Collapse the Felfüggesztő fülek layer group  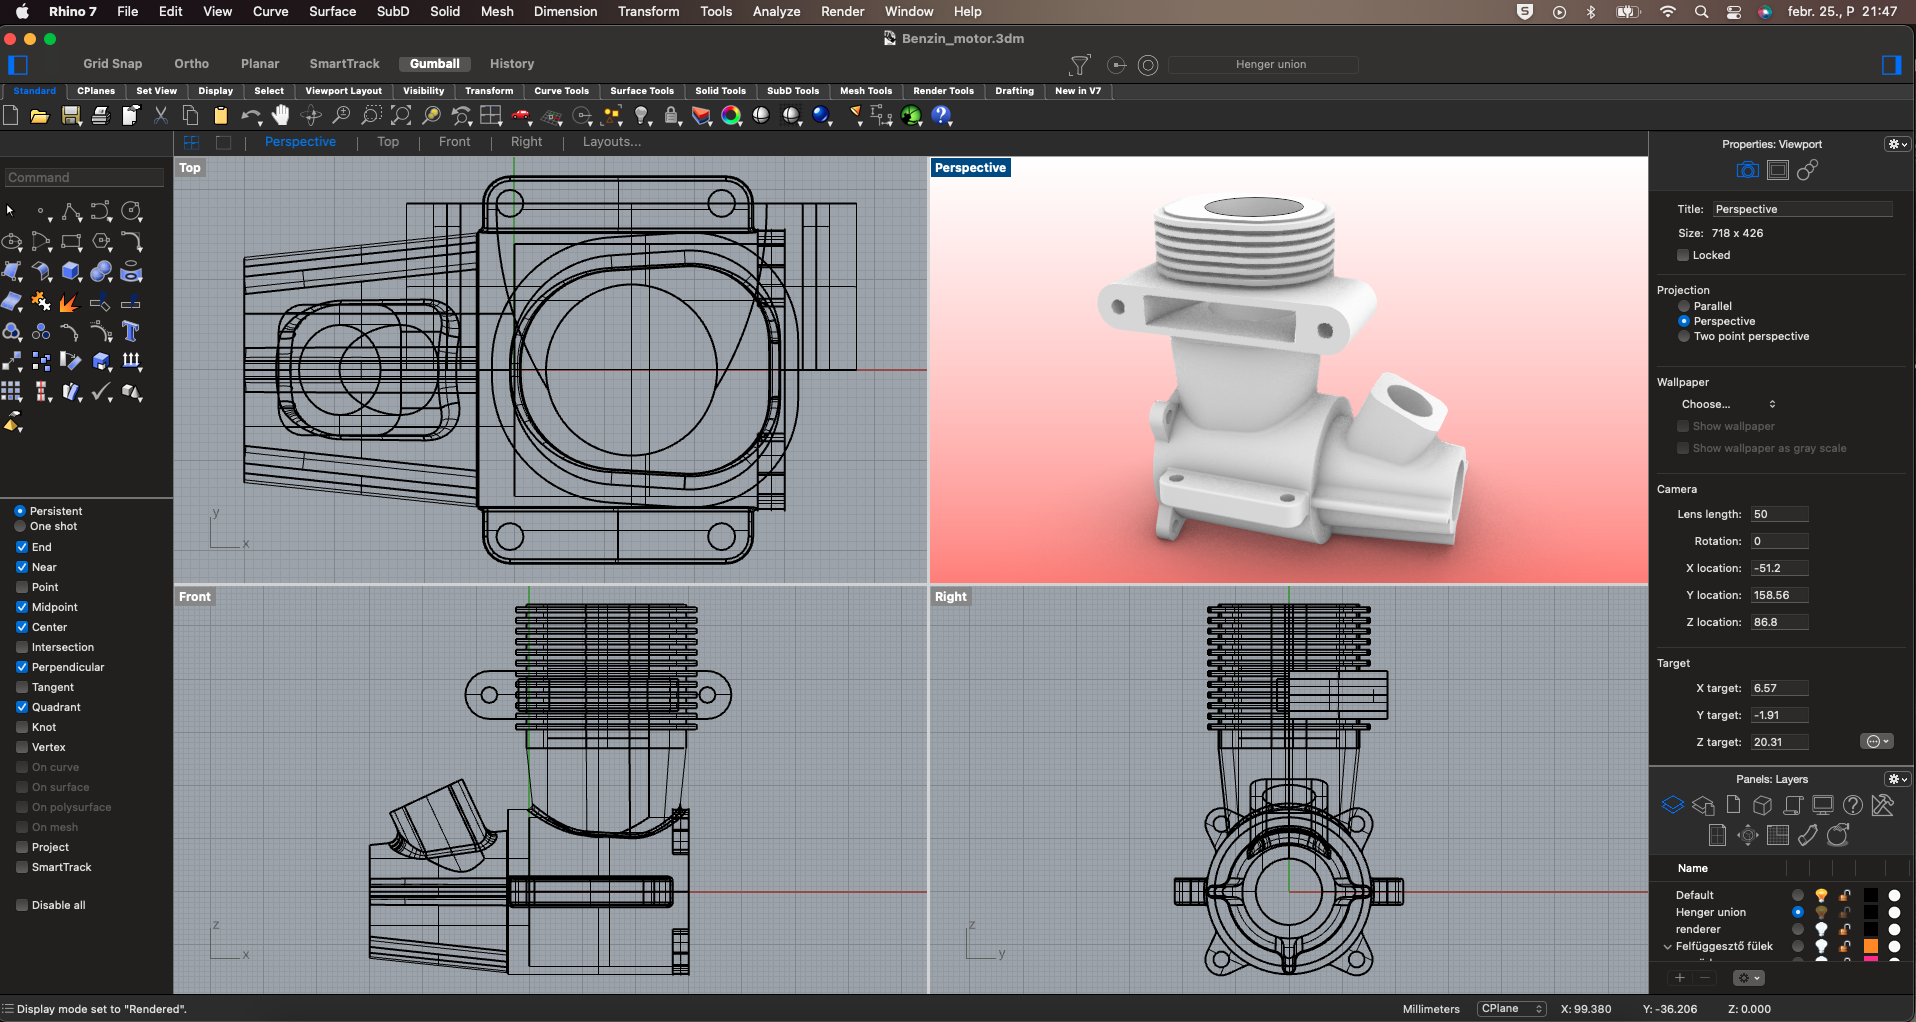pyautogui.click(x=1667, y=946)
